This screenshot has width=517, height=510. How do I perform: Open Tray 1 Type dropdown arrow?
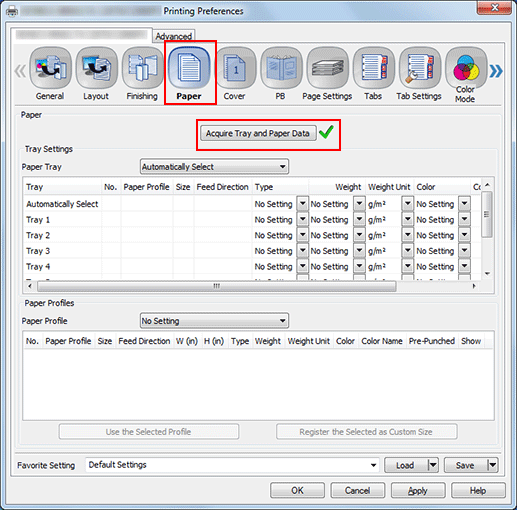click(303, 220)
